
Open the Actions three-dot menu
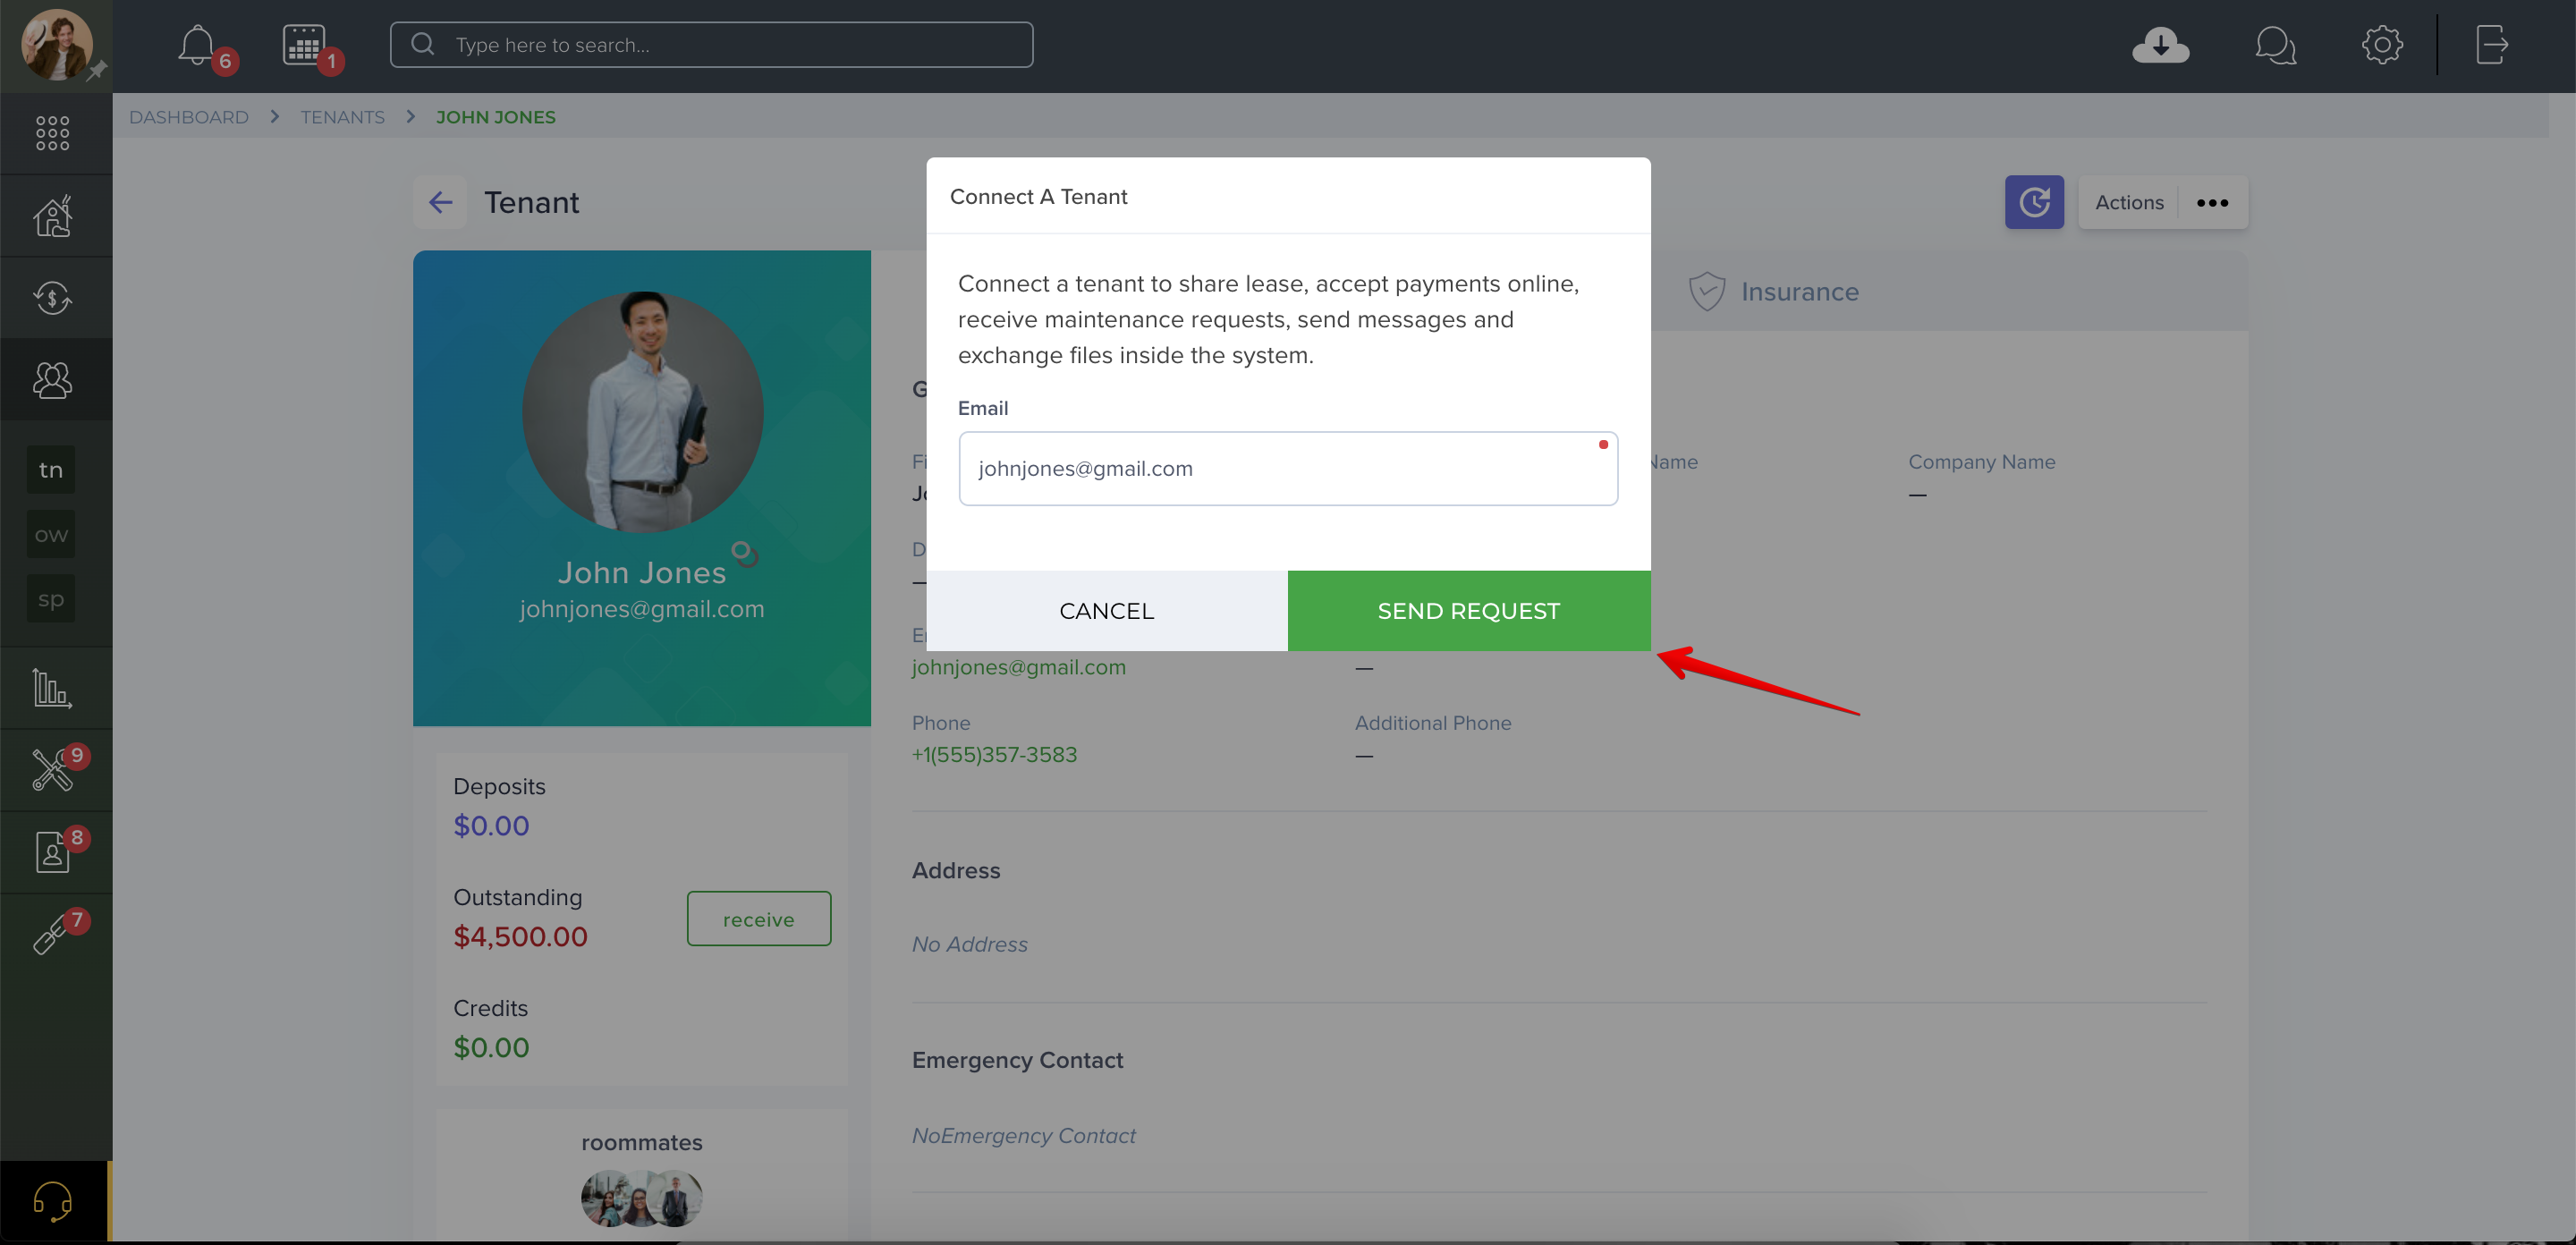pos(2212,203)
